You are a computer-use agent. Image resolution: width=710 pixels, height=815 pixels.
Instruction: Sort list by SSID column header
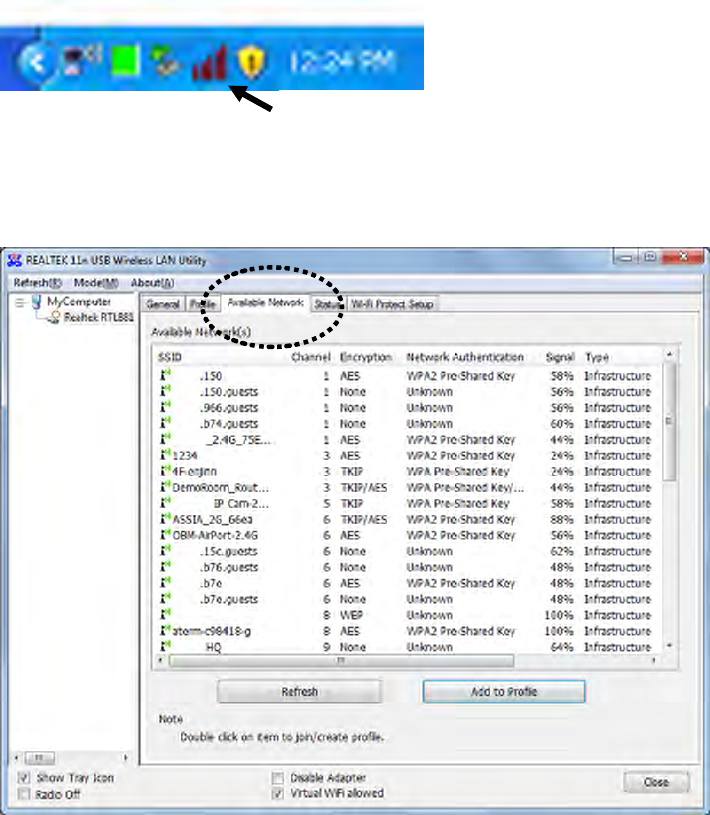pos(170,357)
